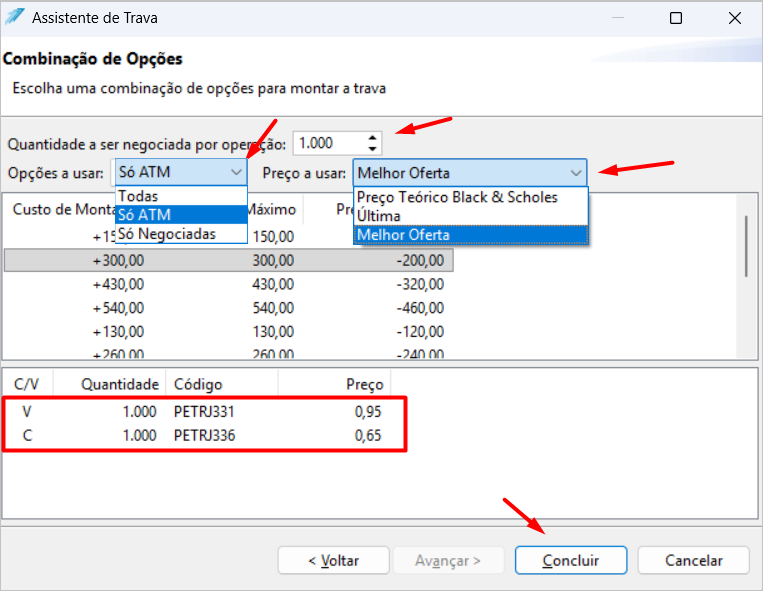
Task: Select the row with cost +130,00
Action: 229,332
